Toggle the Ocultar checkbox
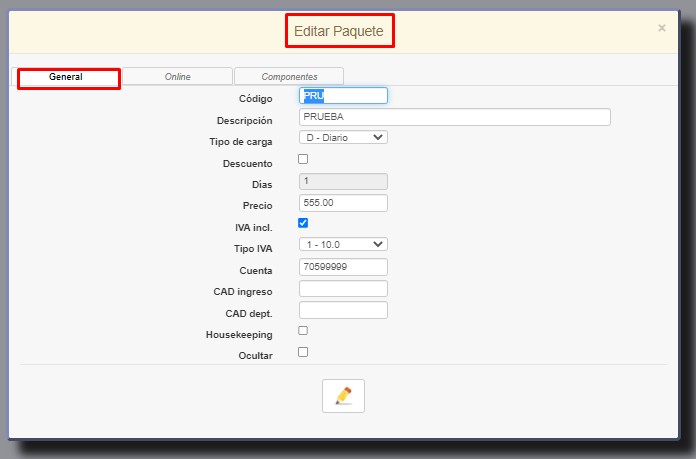 pyautogui.click(x=303, y=352)
